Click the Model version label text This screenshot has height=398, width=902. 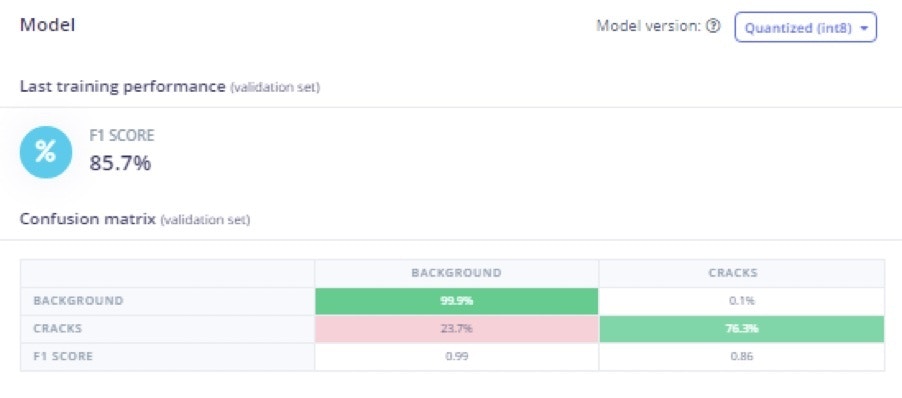648,26
